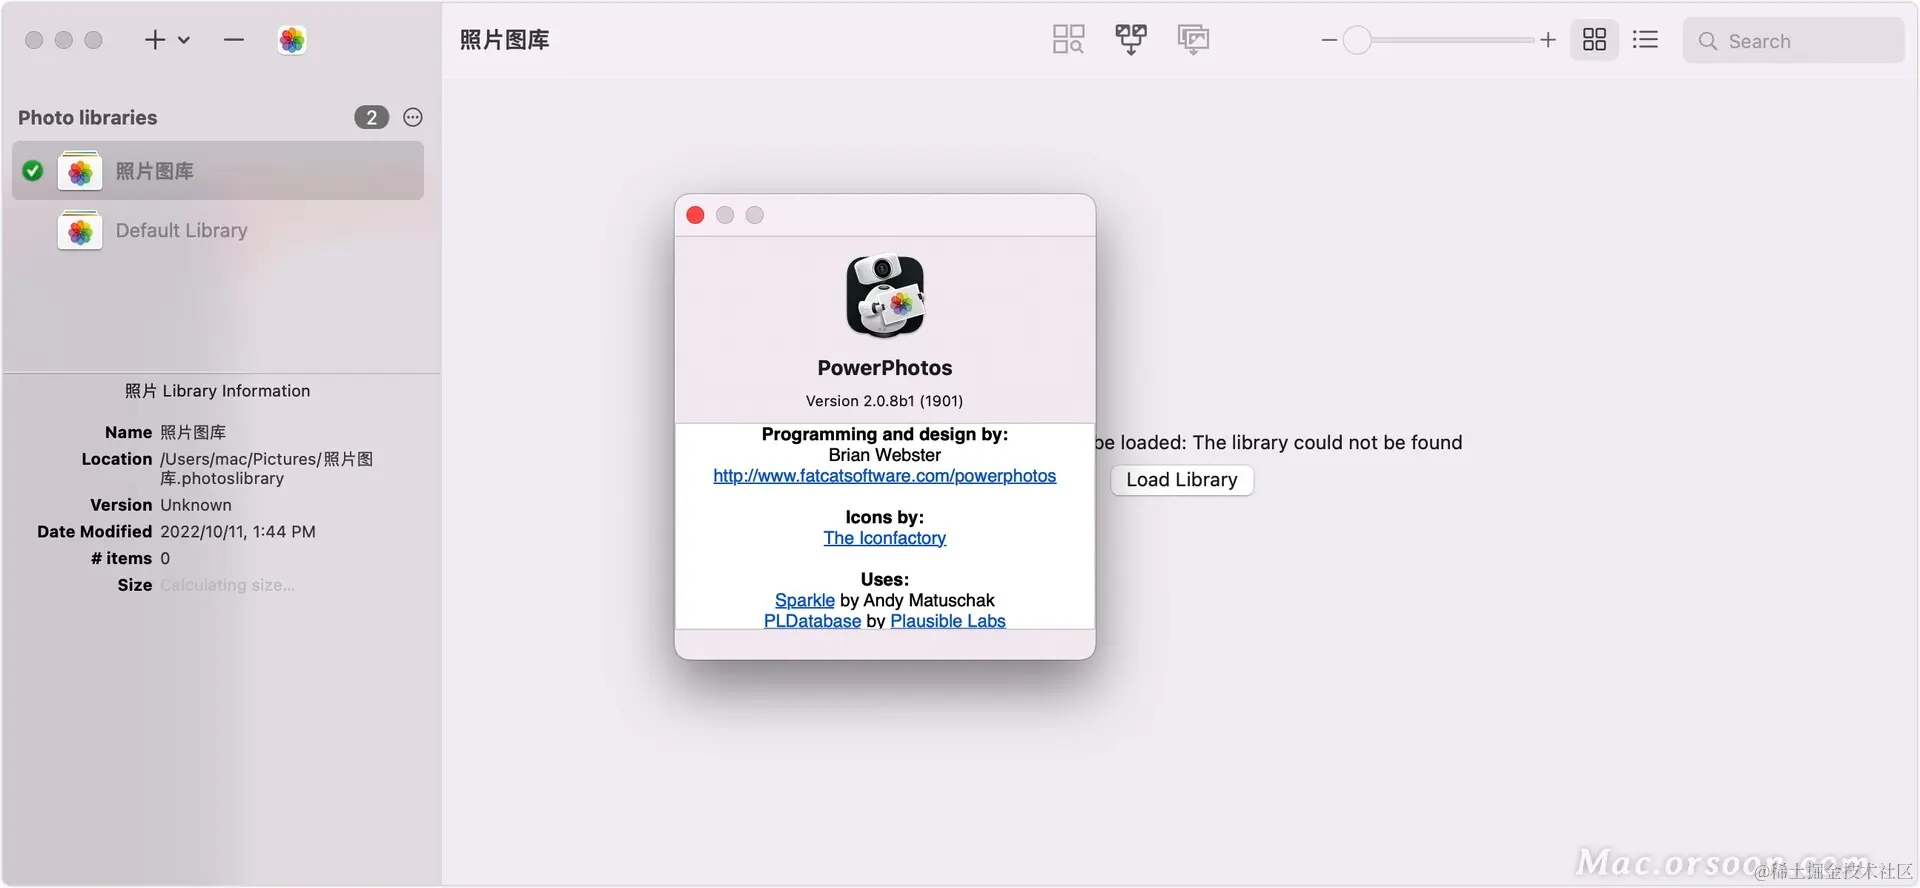Click 'Calculating size...' text

click(x=227, y=585)
